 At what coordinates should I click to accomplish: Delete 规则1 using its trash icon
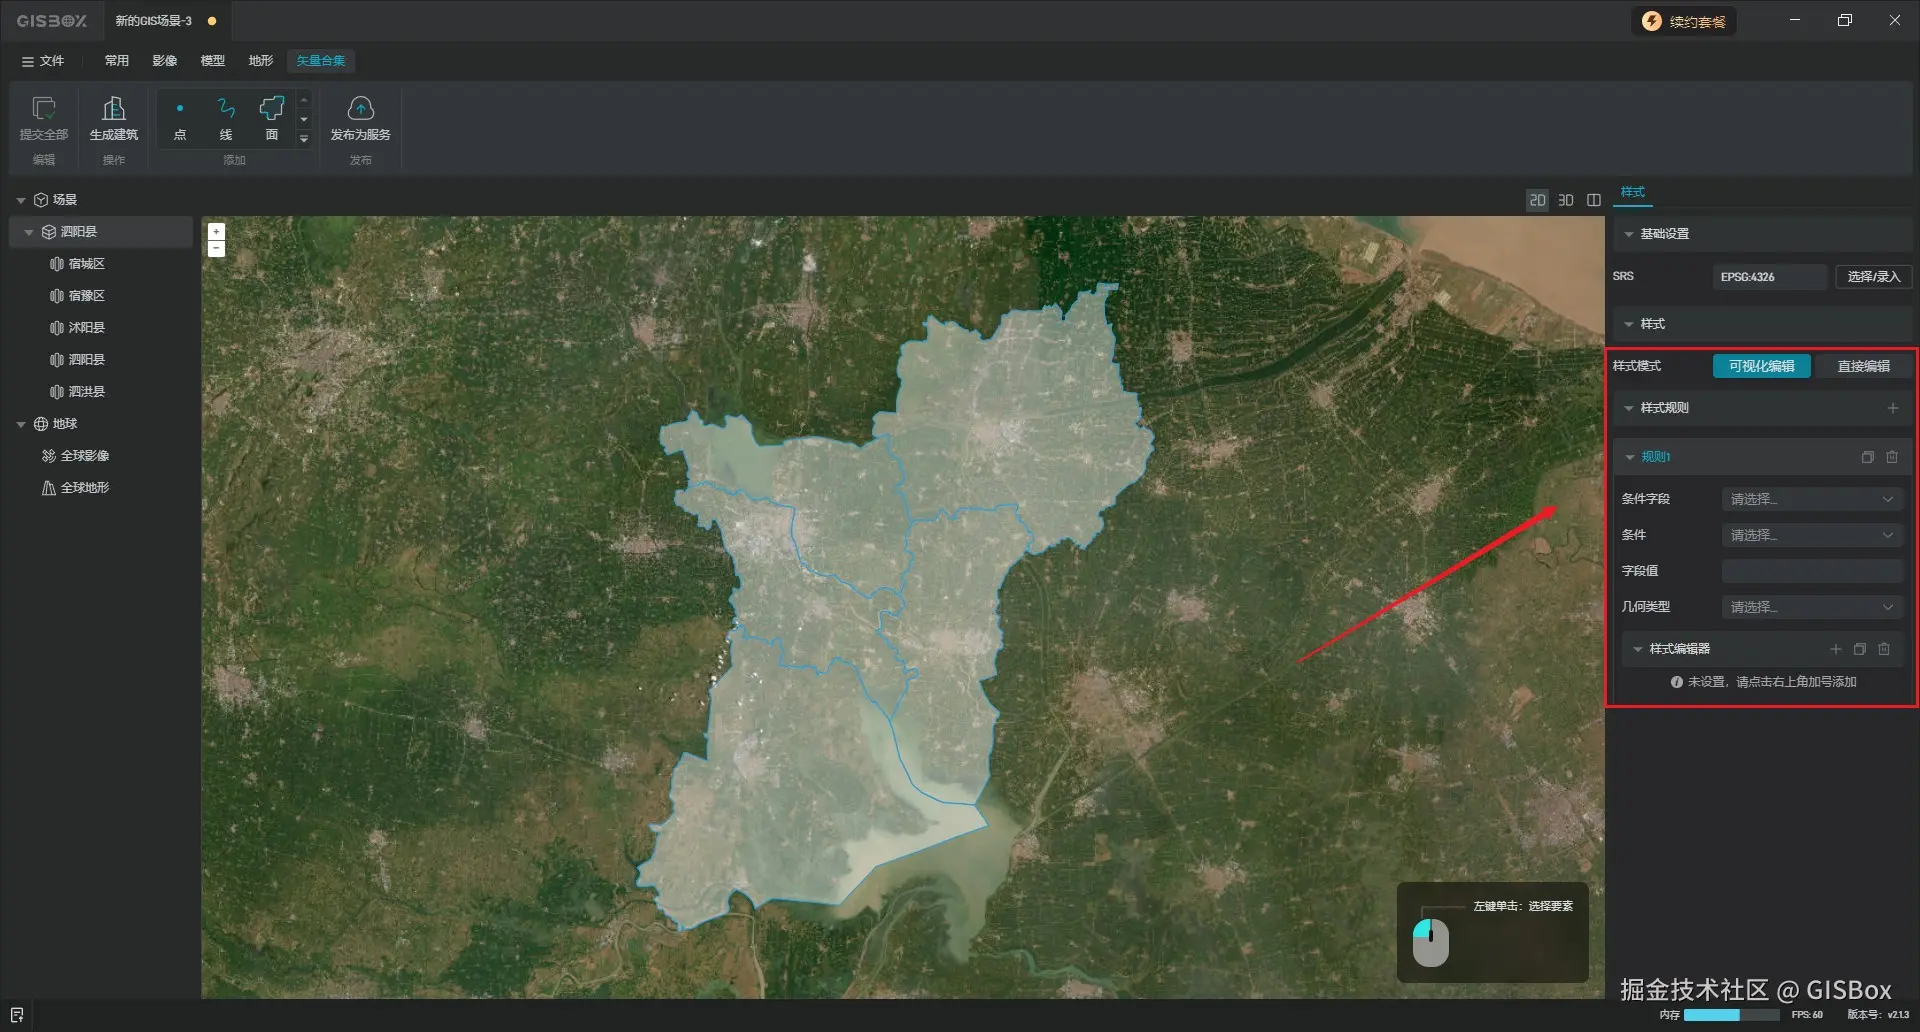coord(1892,457)
